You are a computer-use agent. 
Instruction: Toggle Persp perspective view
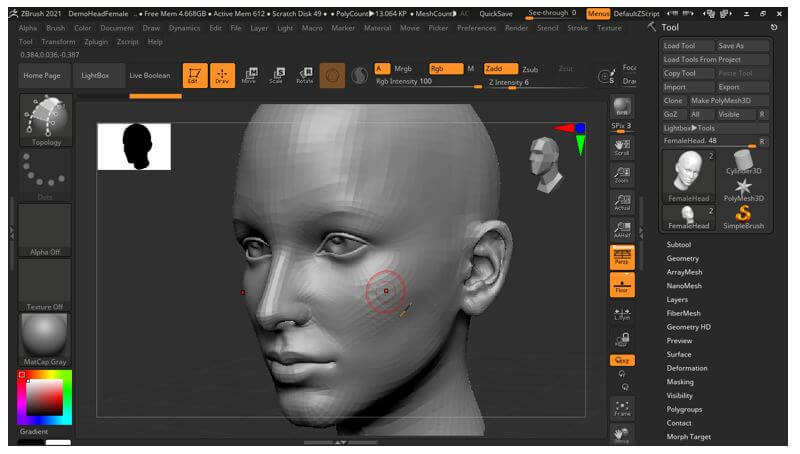[622, 257]
